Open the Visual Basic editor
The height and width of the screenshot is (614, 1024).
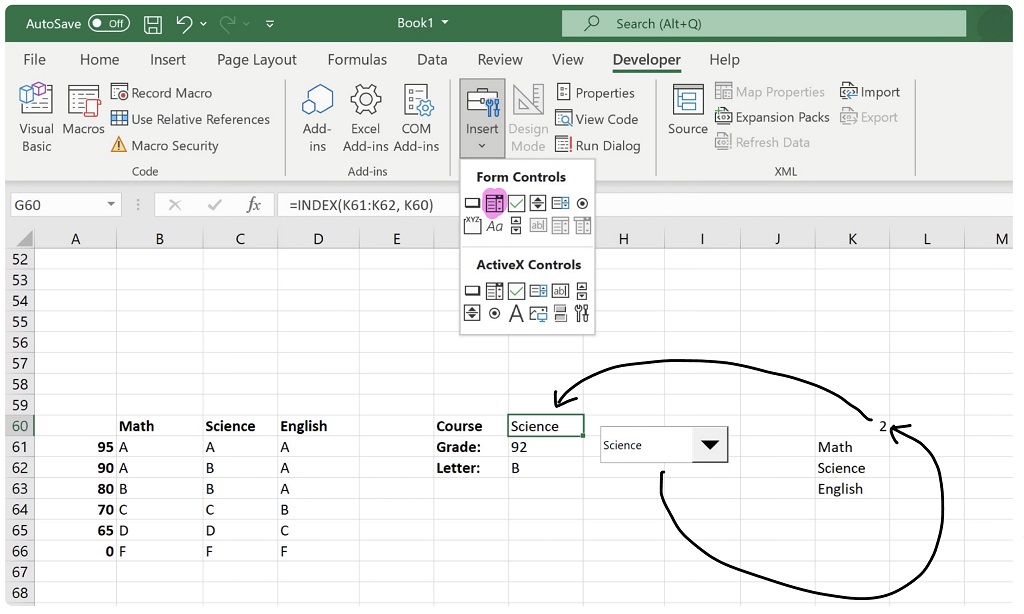click(37, 117)
